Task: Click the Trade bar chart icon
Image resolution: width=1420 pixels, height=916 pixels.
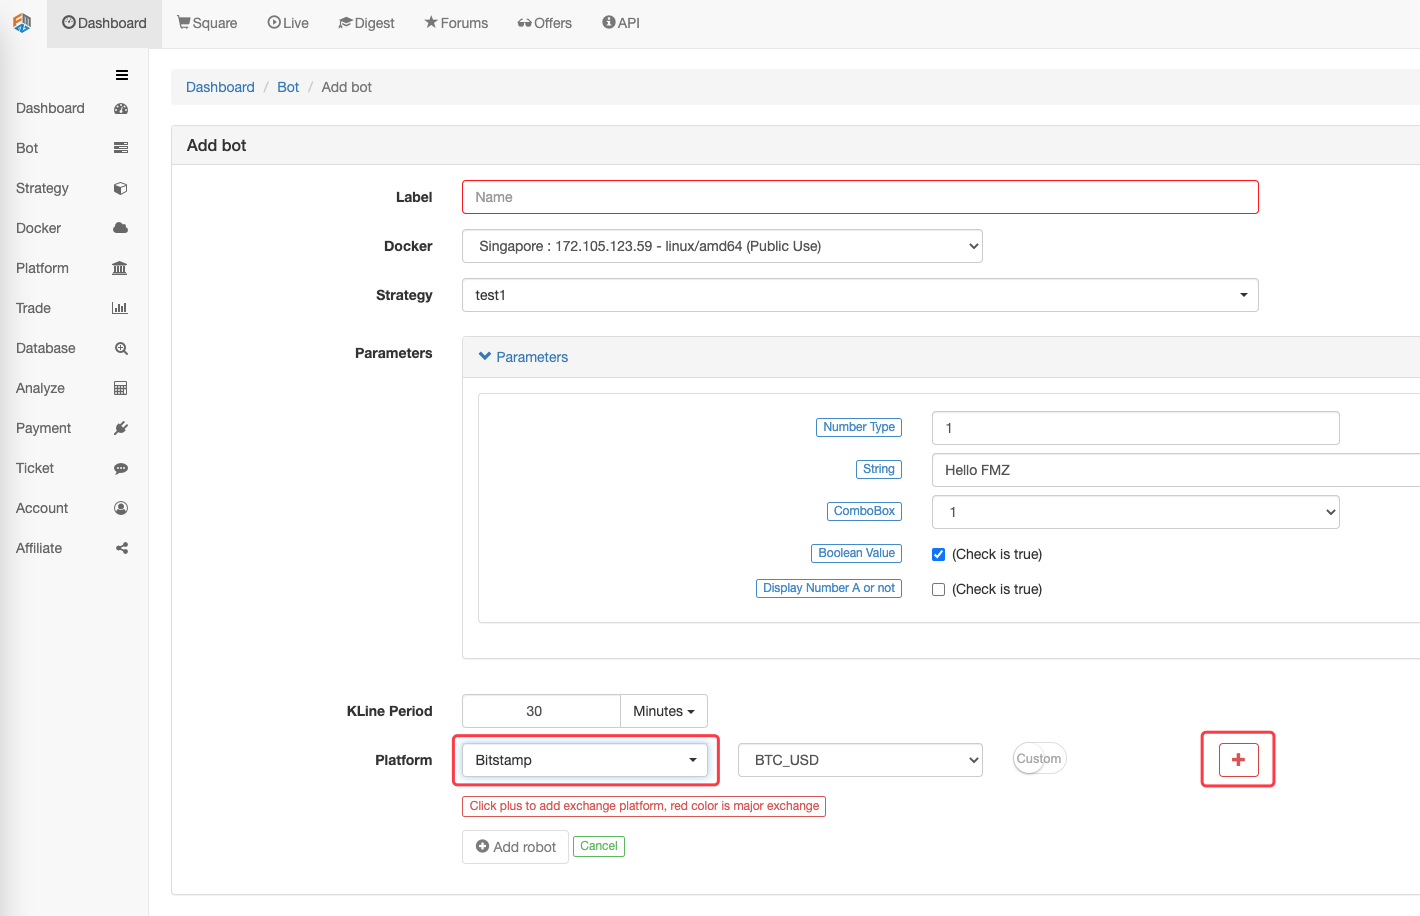Action: [120, 308]
